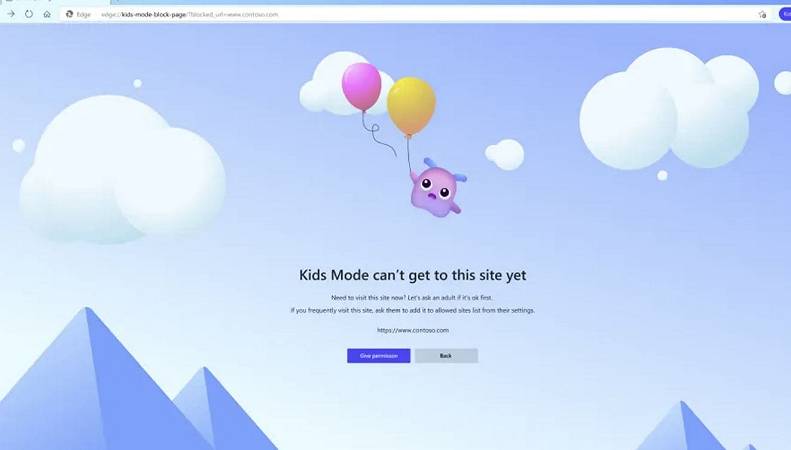Click the grey Back button
This screenshot has height=450, width=791.
(x=446, y=356)
